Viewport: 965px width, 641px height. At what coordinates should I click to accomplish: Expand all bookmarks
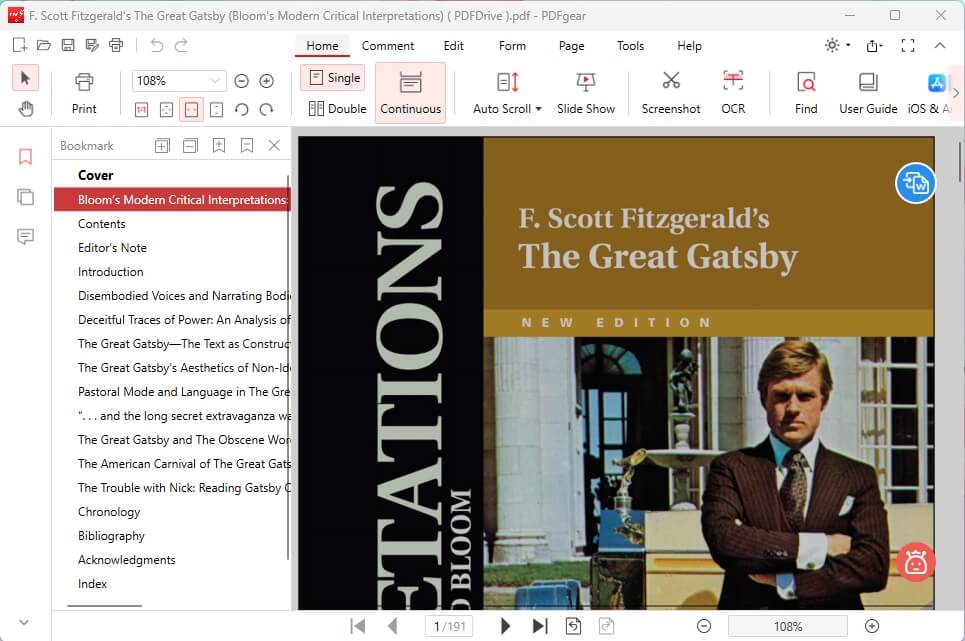162,146
